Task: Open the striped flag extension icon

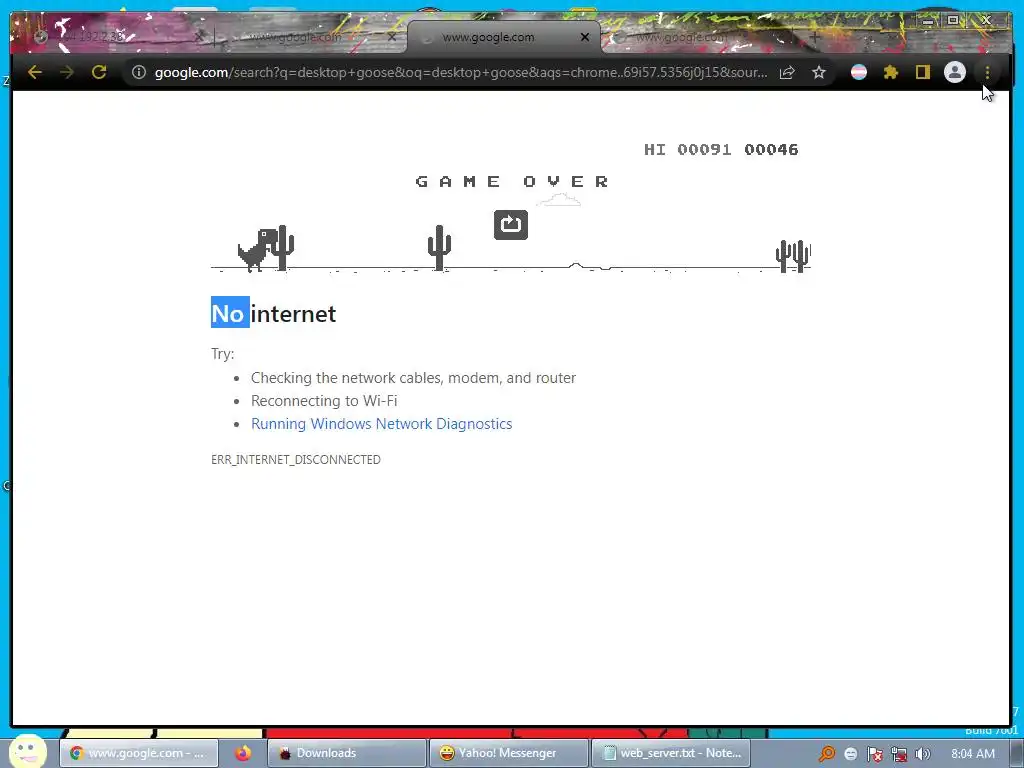Action: point(859,72)
